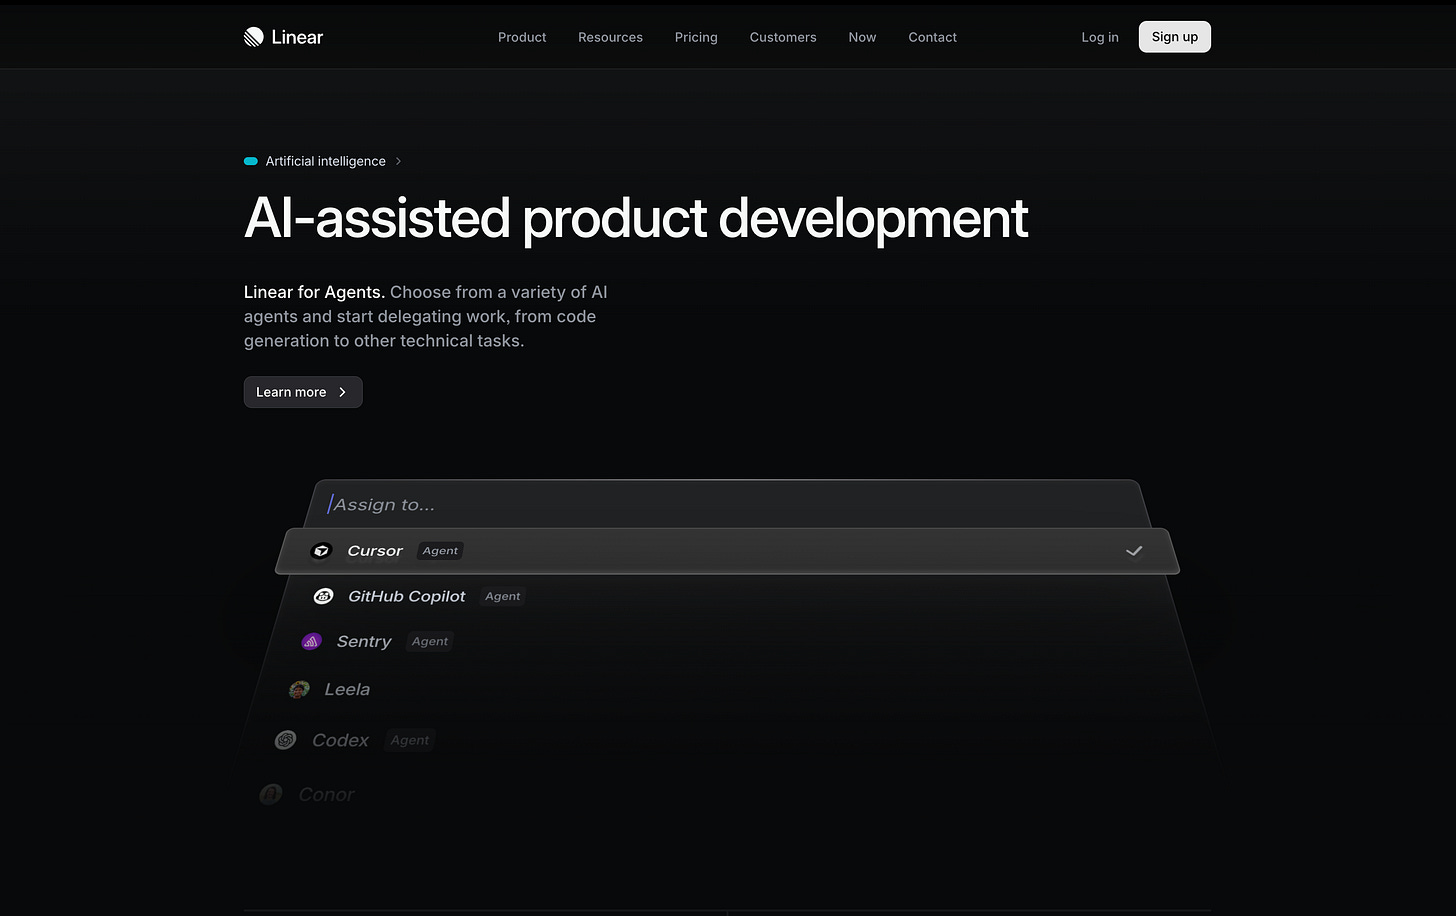Select GitHub Copilot in the list
Screen dimensions: 1456x916
[406, 596]
